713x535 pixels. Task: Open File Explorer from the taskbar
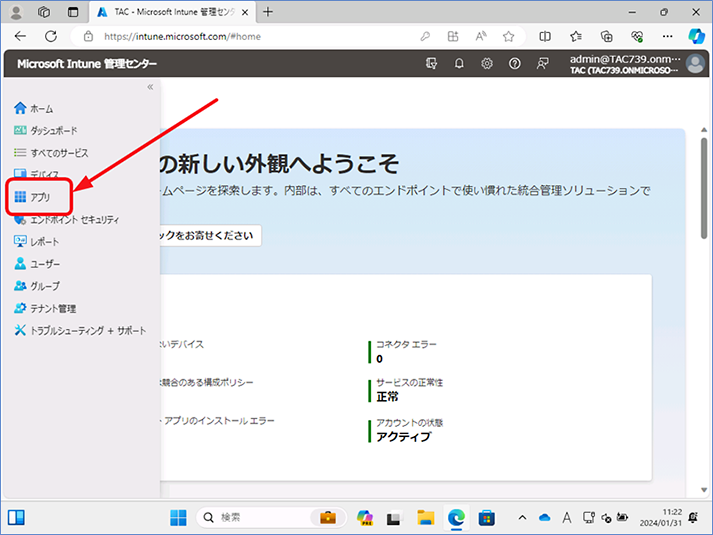pyautogui.click(x=426, y=517)
